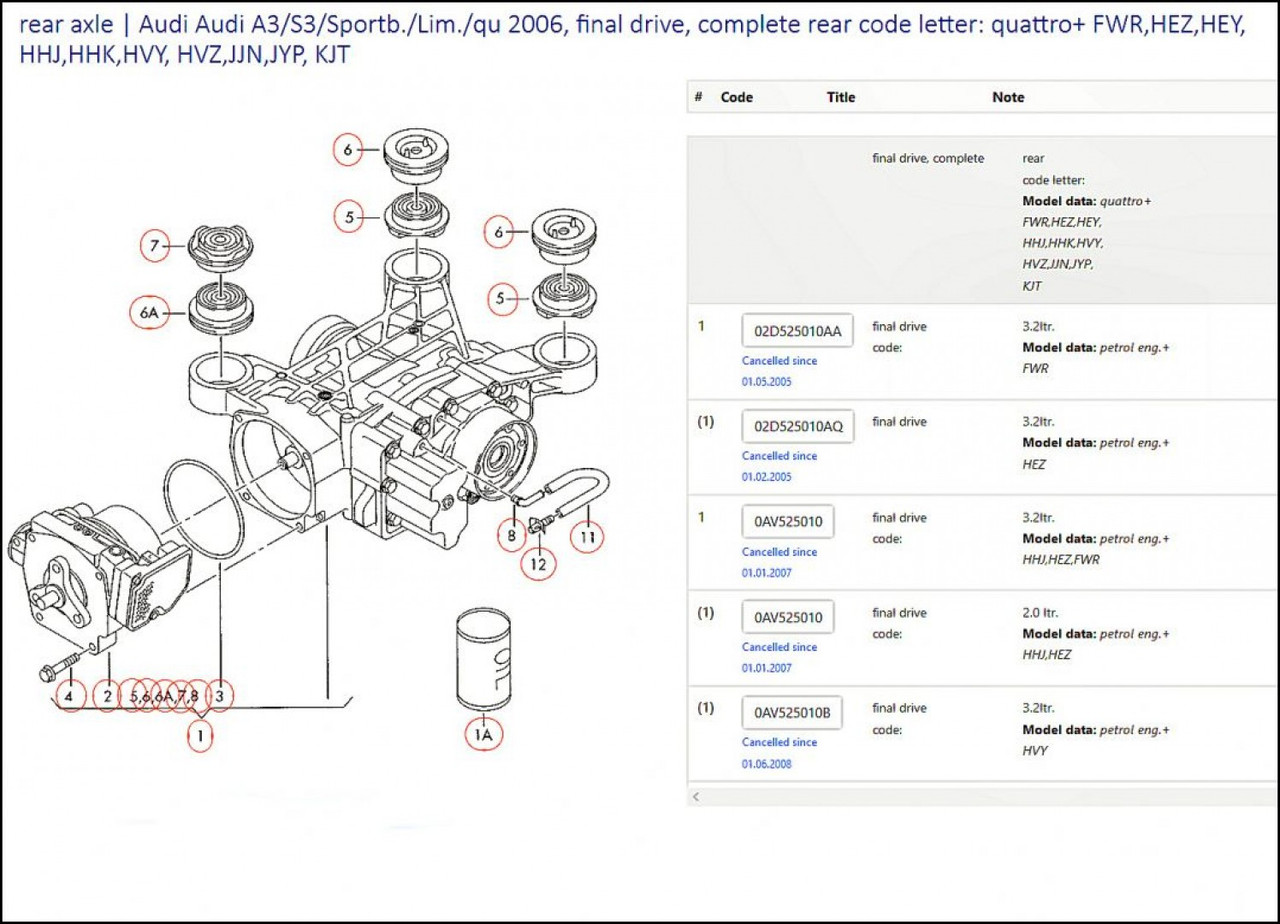Click callout 4 below the bolt
This screenshot has width=1280, height=924.
point(69,695)
